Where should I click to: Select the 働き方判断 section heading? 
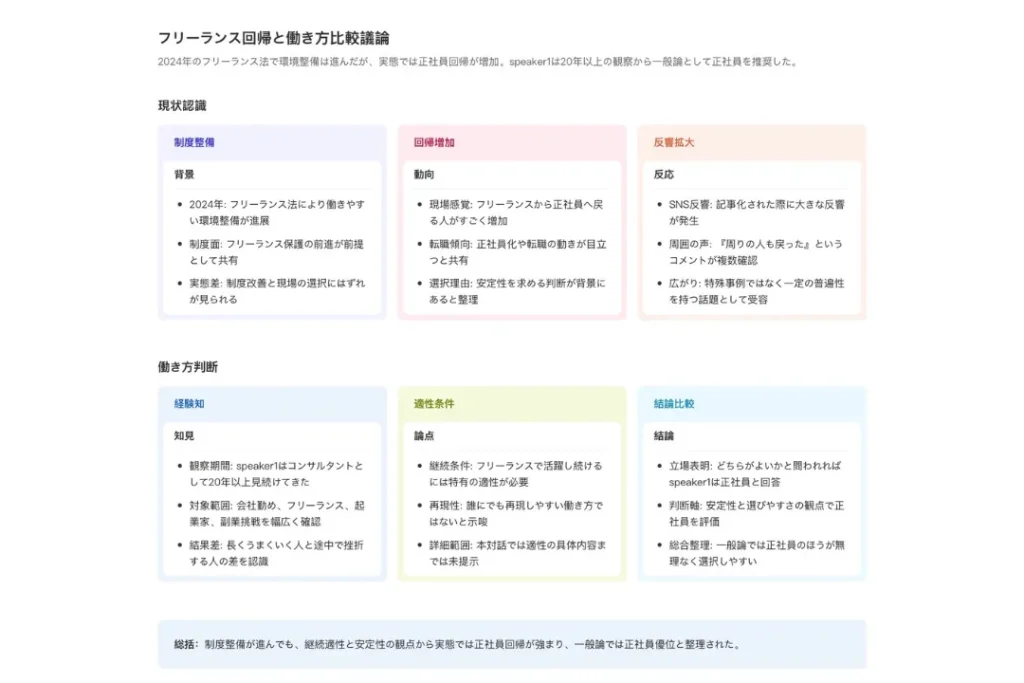[187, 367]
